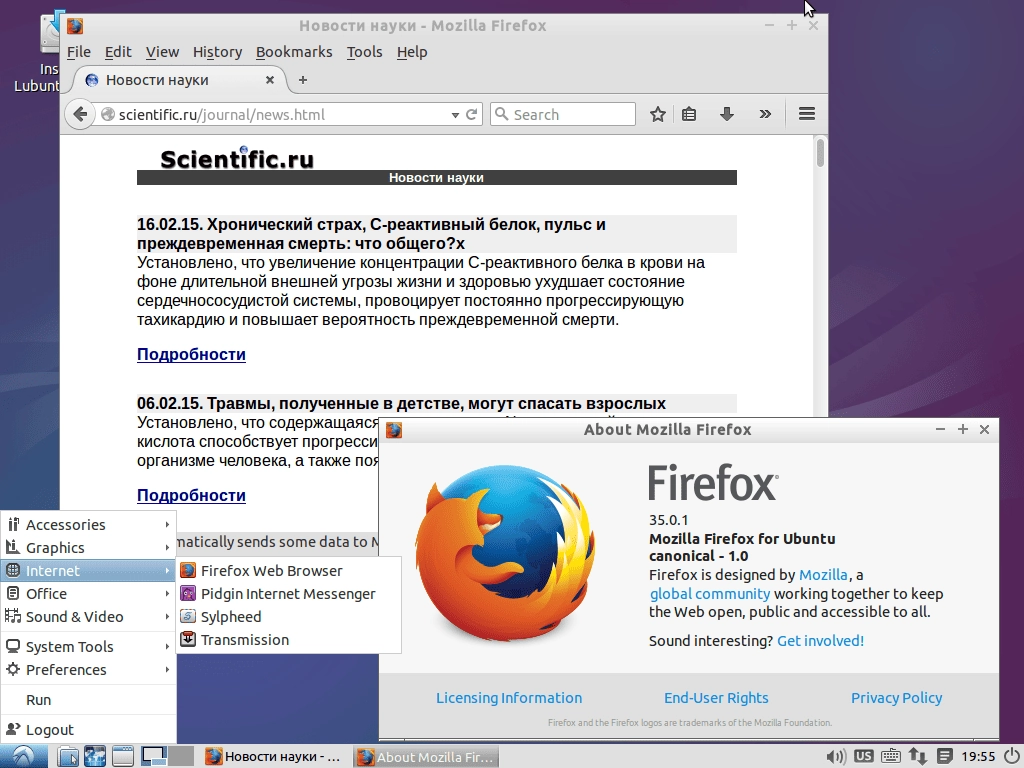
Task: Launch Pidgin Internet Messenger
Action: [288, 594]
